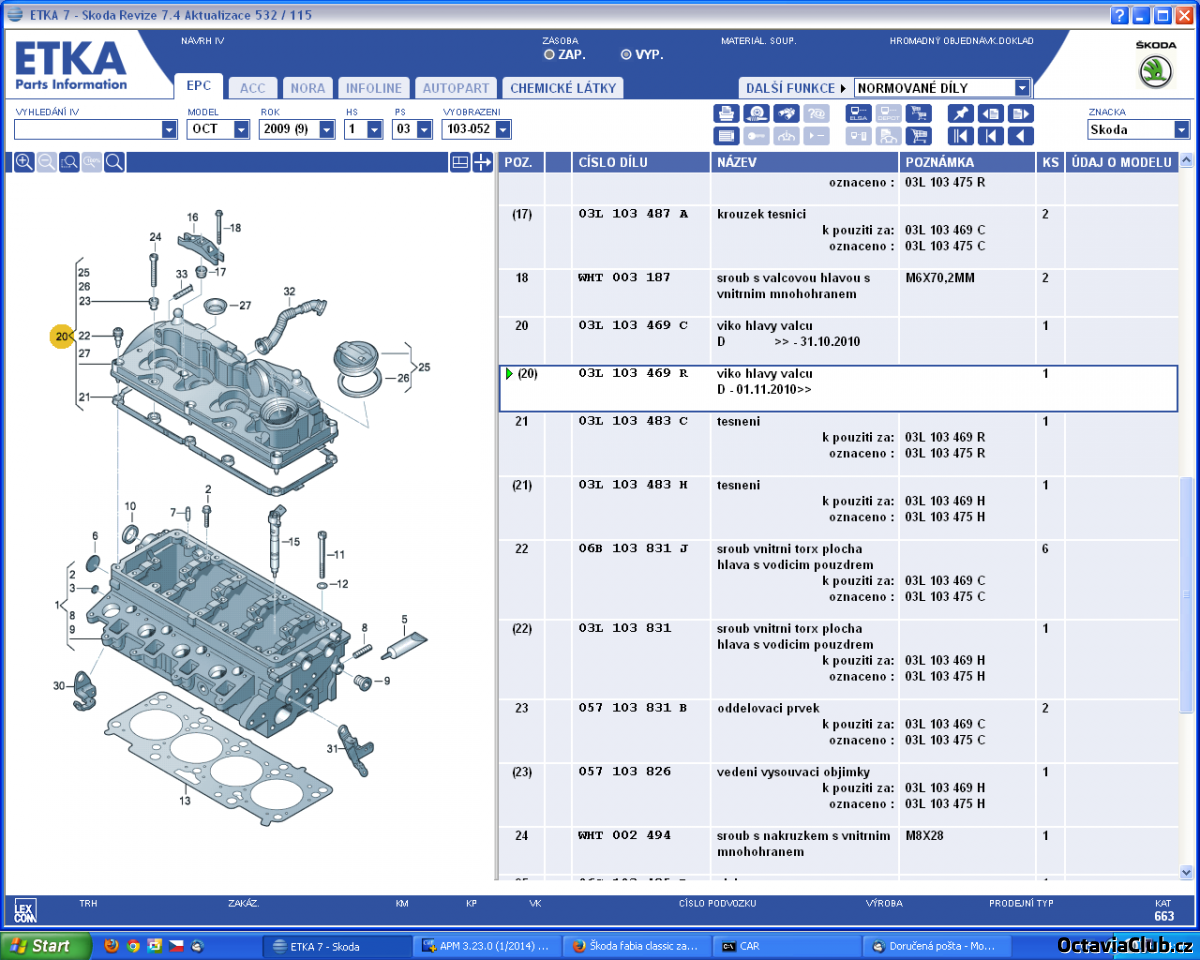The width and height of the screenshot is (1200, 960).
Task: Toggle the diagram panel layout icon
Action: click(x=460, y=162)
